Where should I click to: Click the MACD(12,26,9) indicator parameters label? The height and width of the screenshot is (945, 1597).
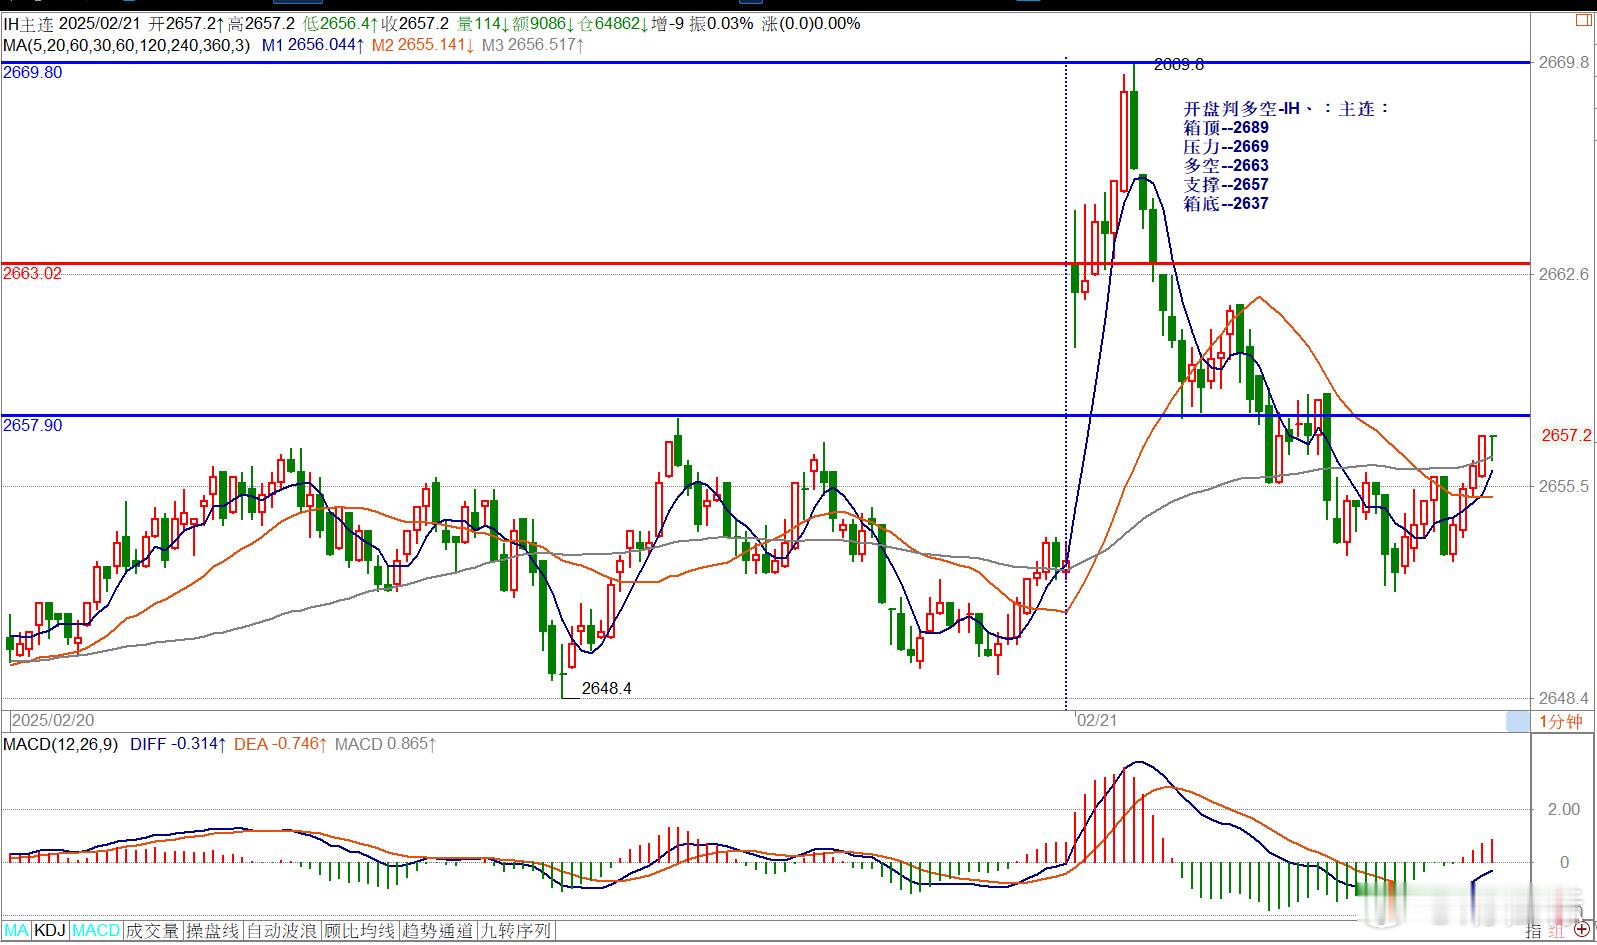click(61, 744)
